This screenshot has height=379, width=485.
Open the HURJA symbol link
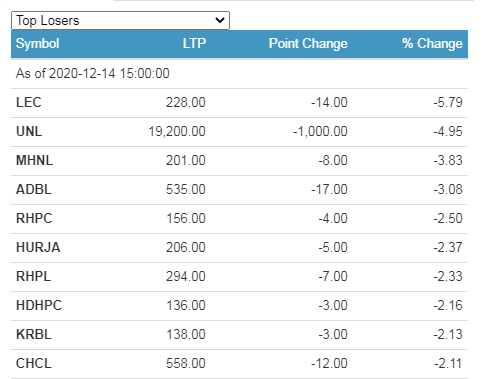(38, 247)
